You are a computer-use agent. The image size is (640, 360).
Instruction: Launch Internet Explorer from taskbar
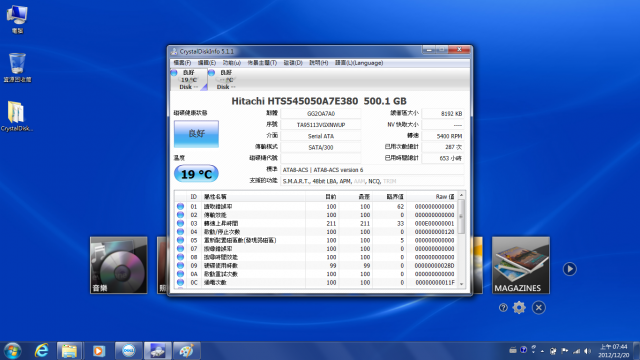(42, 351)
